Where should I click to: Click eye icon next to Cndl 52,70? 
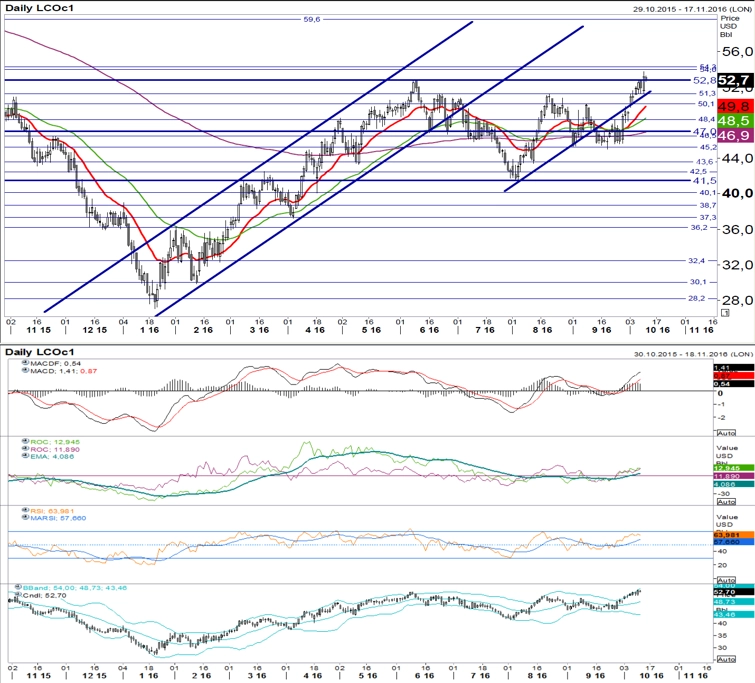(x=18, y=595)
